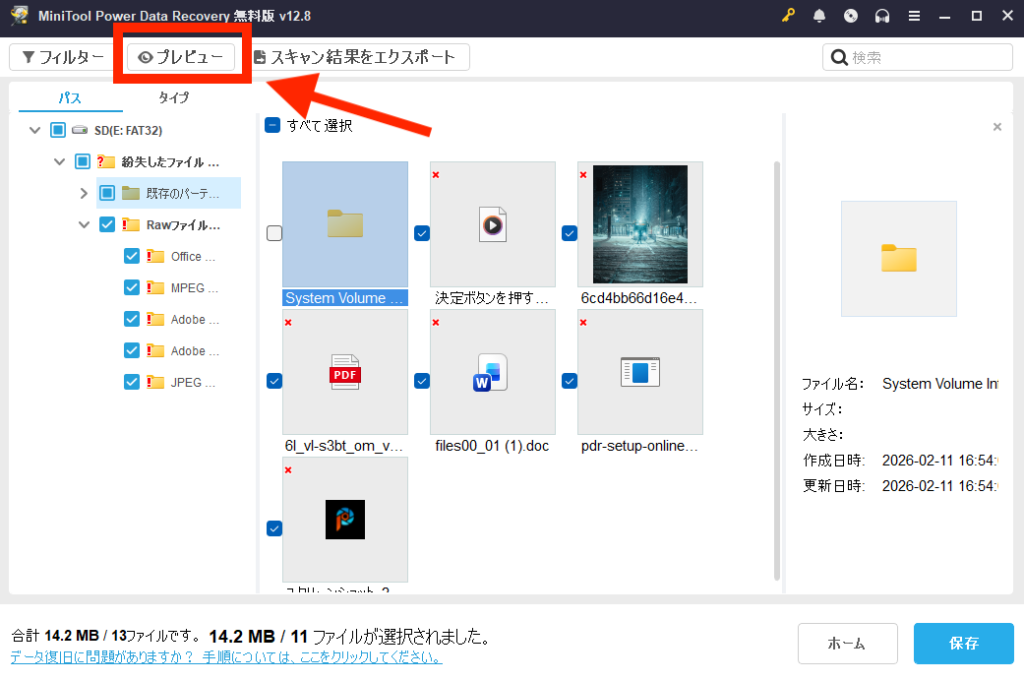Click the PDF file icon thumbnail
Screen dimensions: 1024x681
click(x=345, y=372)
